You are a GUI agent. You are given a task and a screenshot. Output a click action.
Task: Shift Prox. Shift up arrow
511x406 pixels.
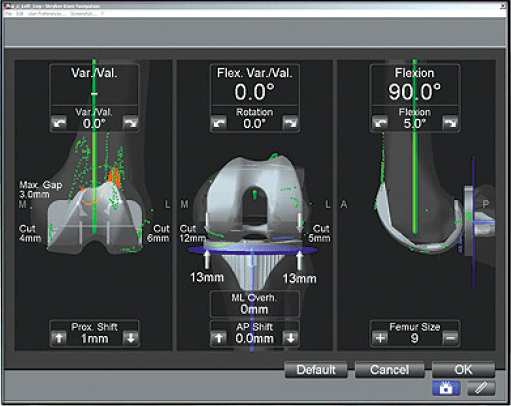point(59,338)
